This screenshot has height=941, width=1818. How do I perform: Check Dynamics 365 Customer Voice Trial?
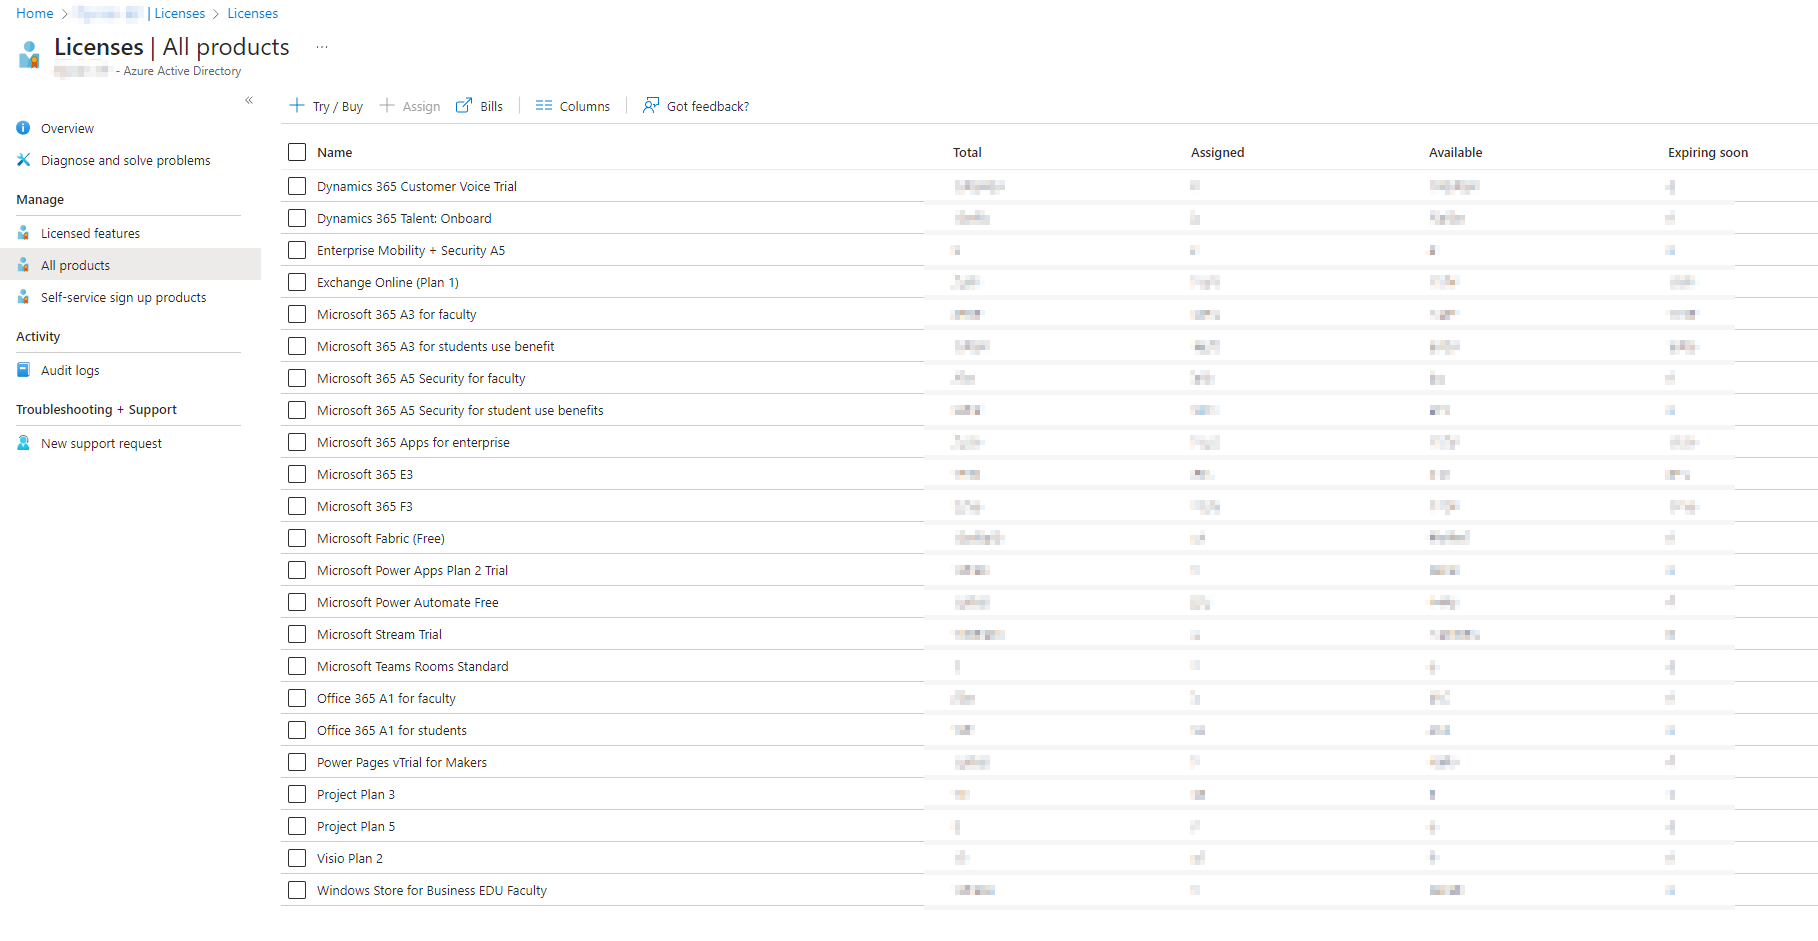click(297, 186)
